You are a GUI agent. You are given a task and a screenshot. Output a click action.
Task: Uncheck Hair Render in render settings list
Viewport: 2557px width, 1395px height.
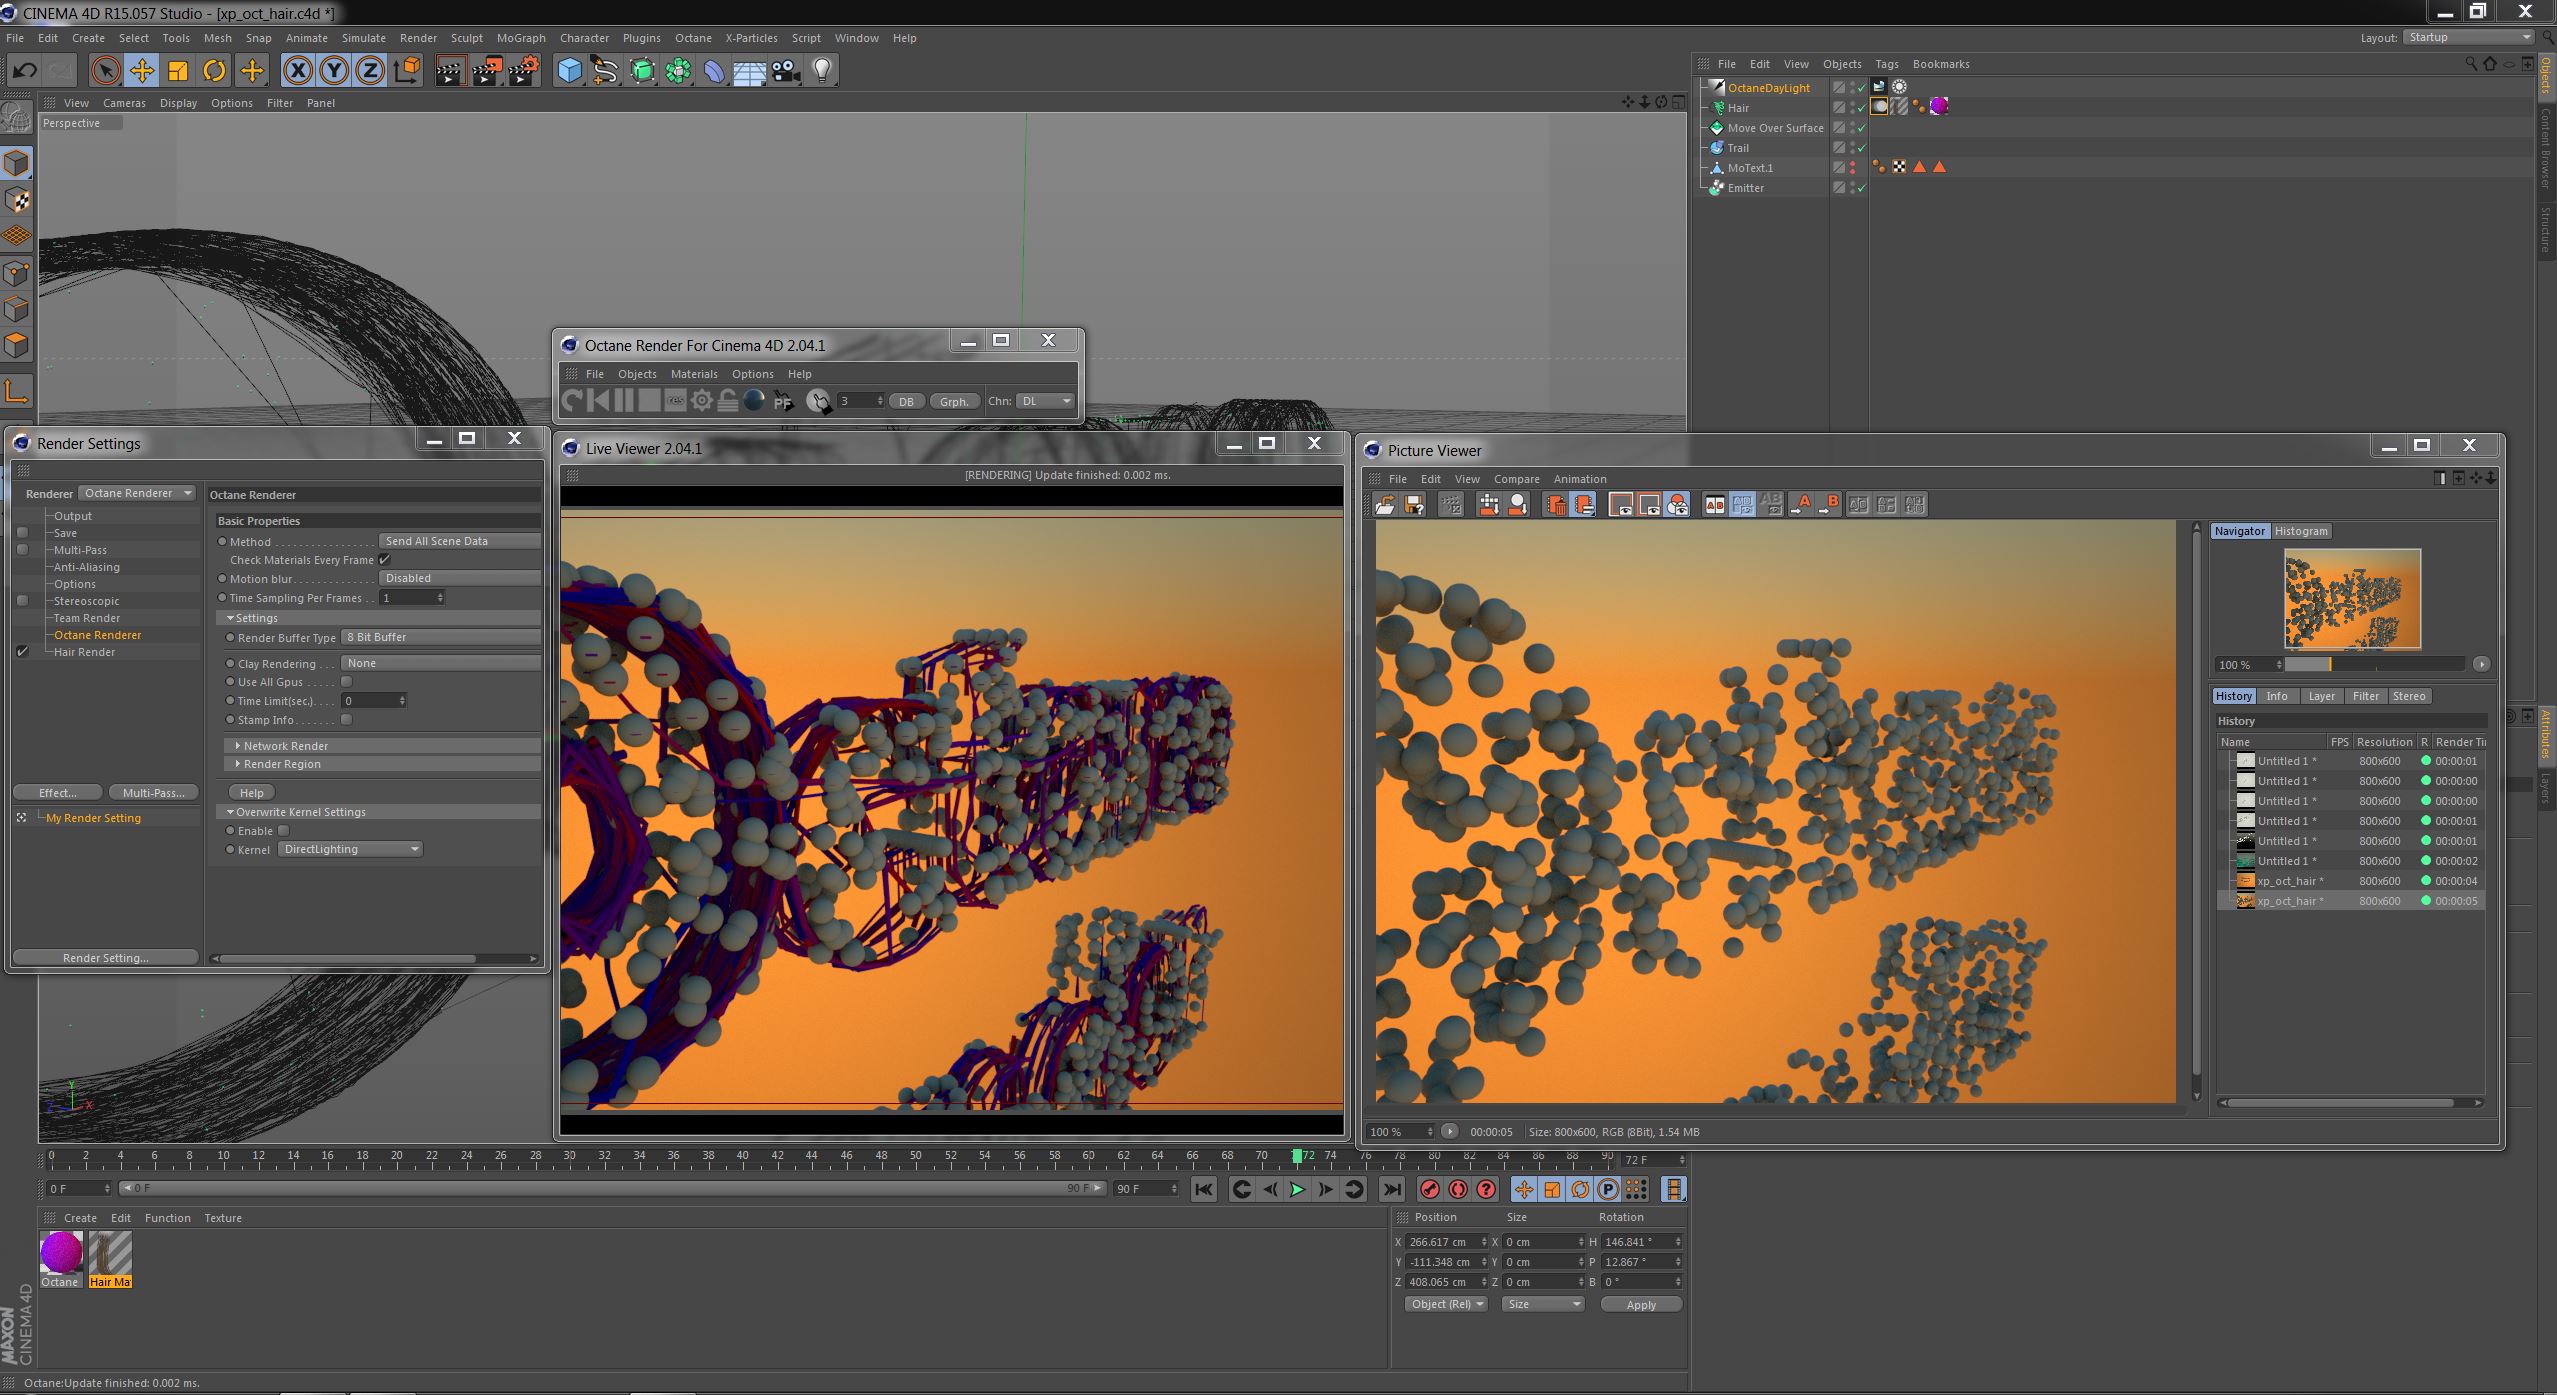click(22, 652)
